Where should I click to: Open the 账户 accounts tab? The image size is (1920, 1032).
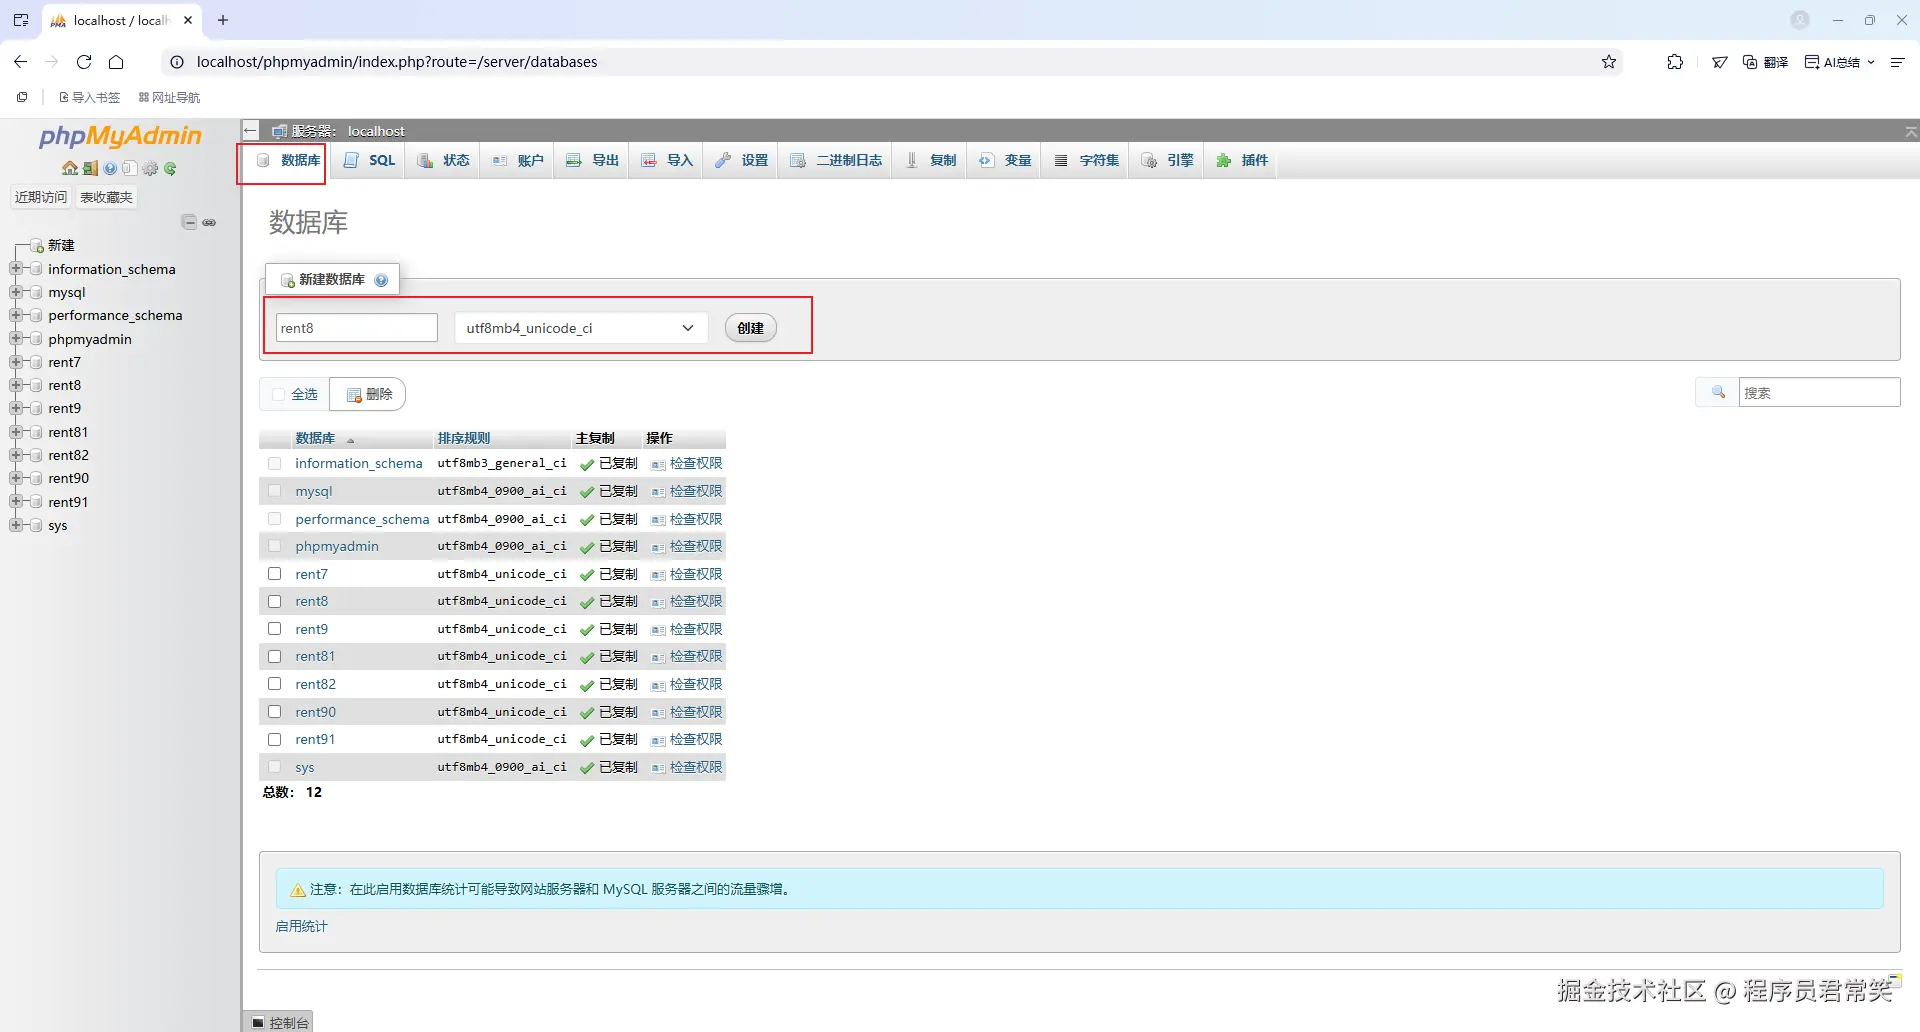(x=517, y=160)
